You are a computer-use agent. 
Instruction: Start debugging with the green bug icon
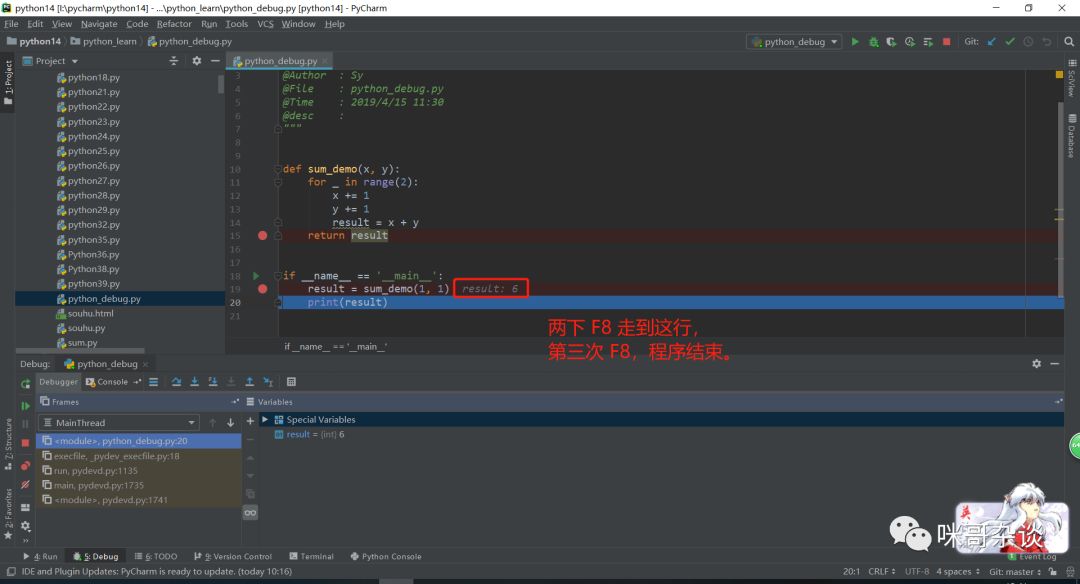coord(873,41)
